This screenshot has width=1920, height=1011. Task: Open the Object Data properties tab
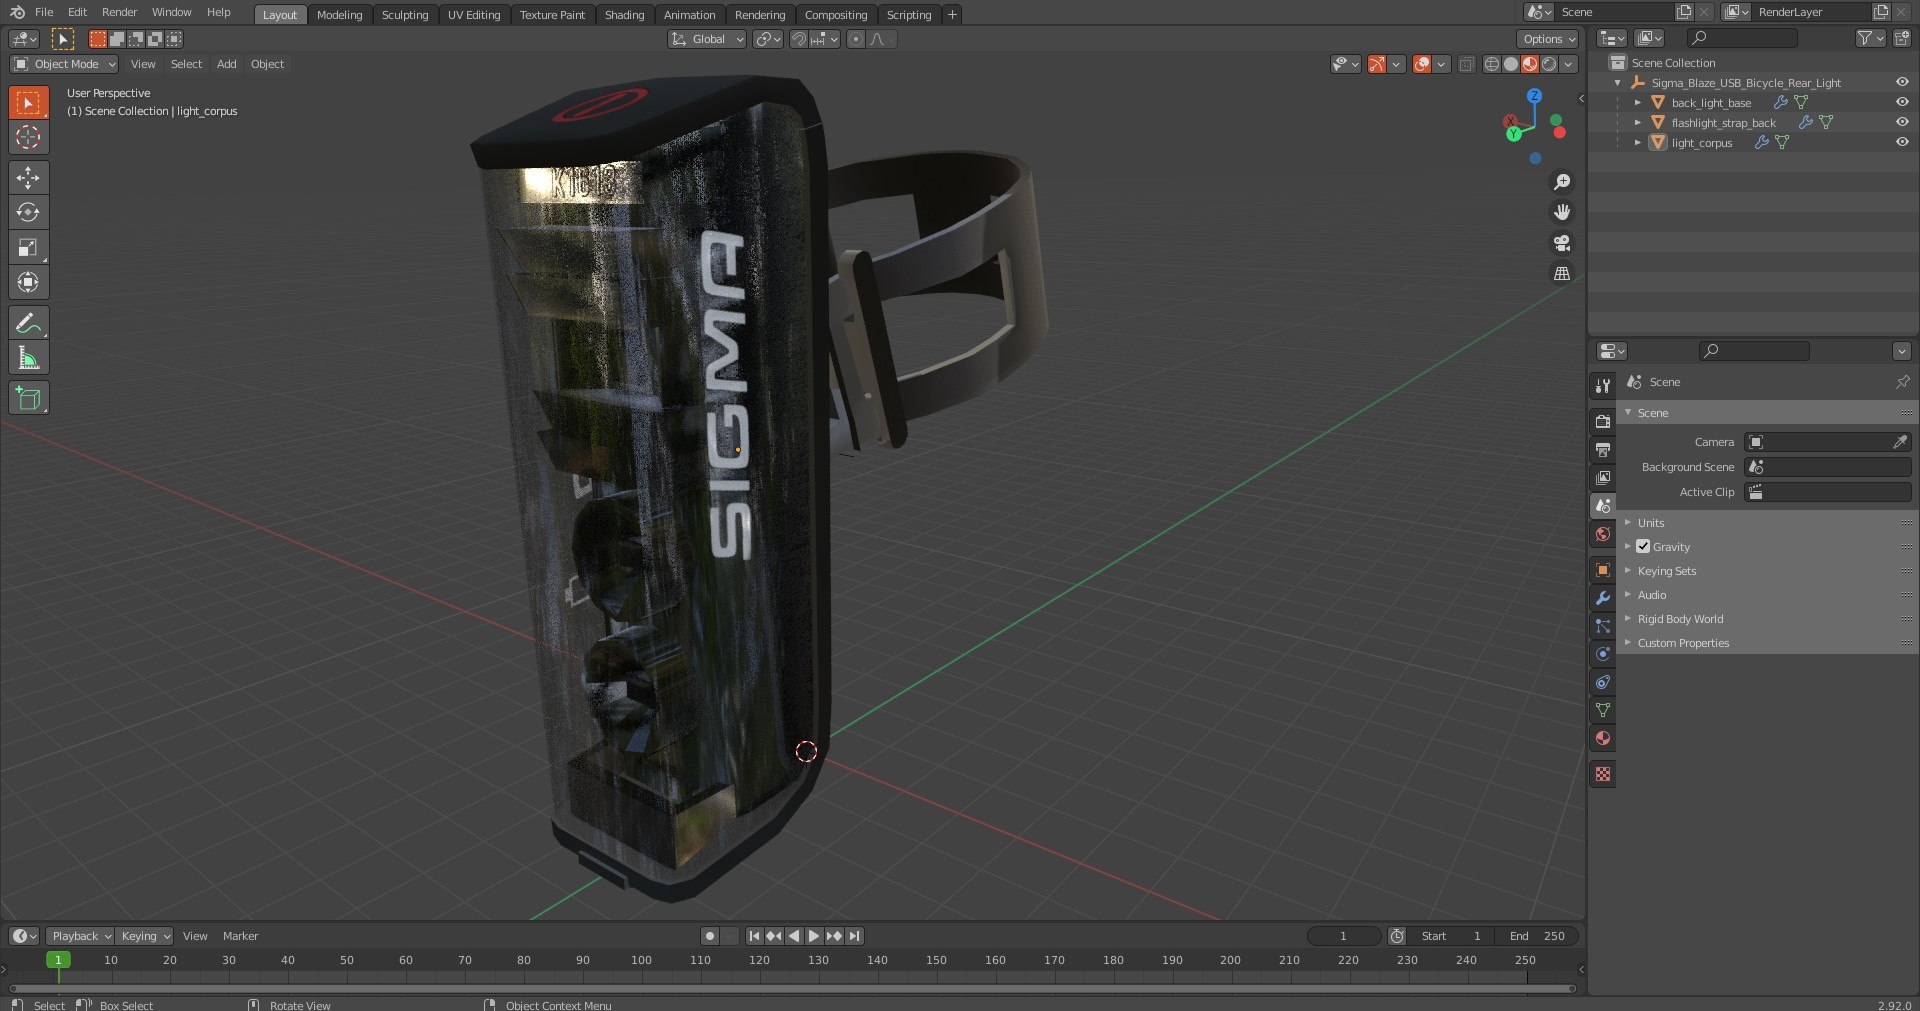[x=1603, y=710]
